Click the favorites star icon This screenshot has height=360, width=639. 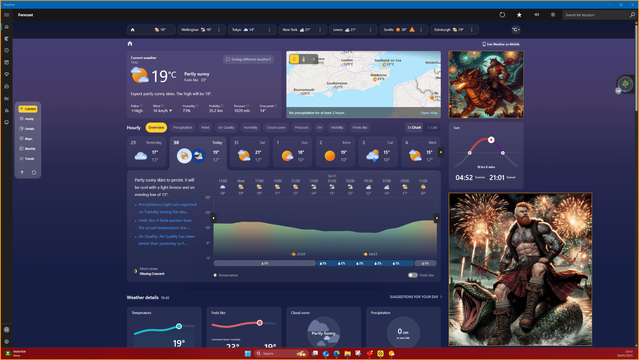coord(519,15)
